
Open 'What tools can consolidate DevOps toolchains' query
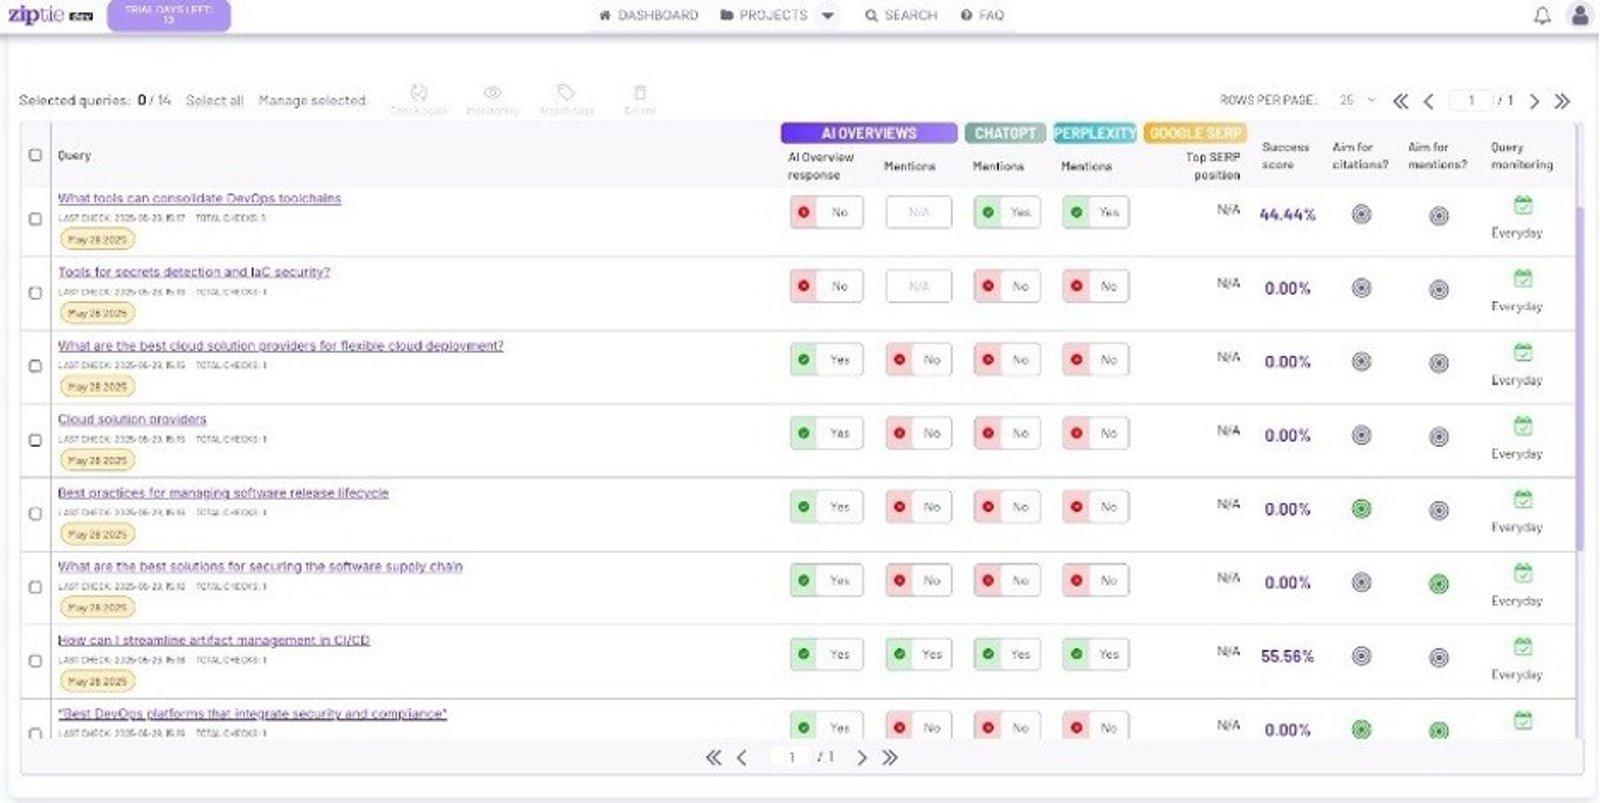tap(199, 198)
